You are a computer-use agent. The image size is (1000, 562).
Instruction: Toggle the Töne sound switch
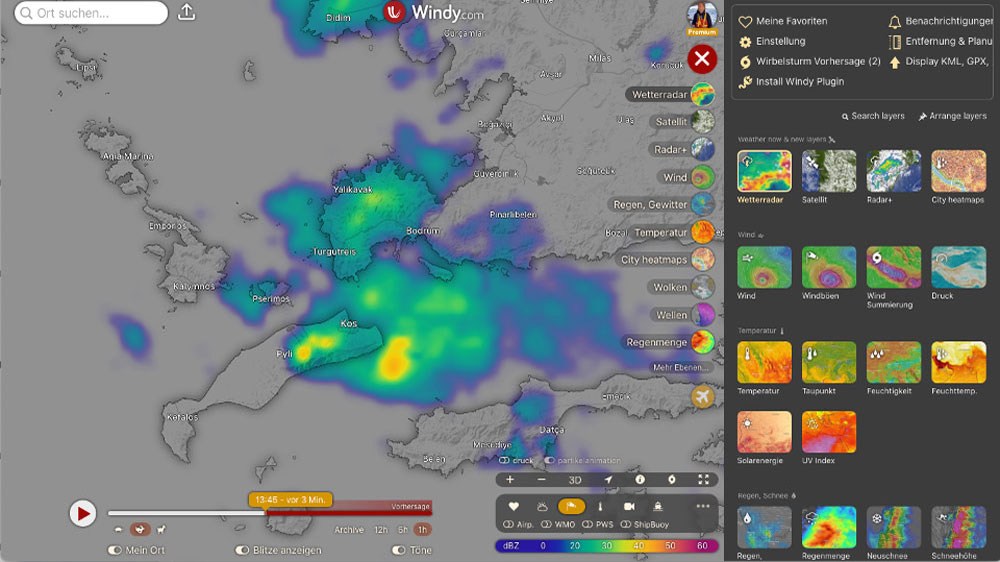point(399,550)
